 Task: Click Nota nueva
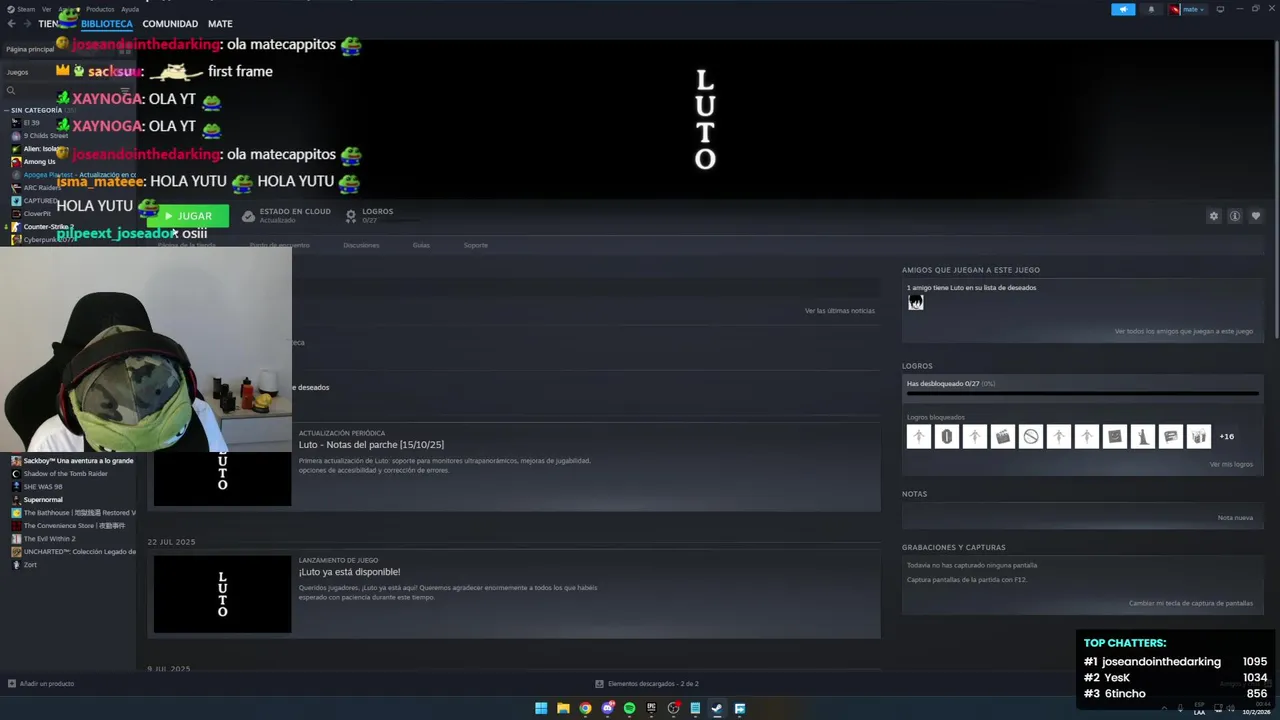coord(1235,518)
